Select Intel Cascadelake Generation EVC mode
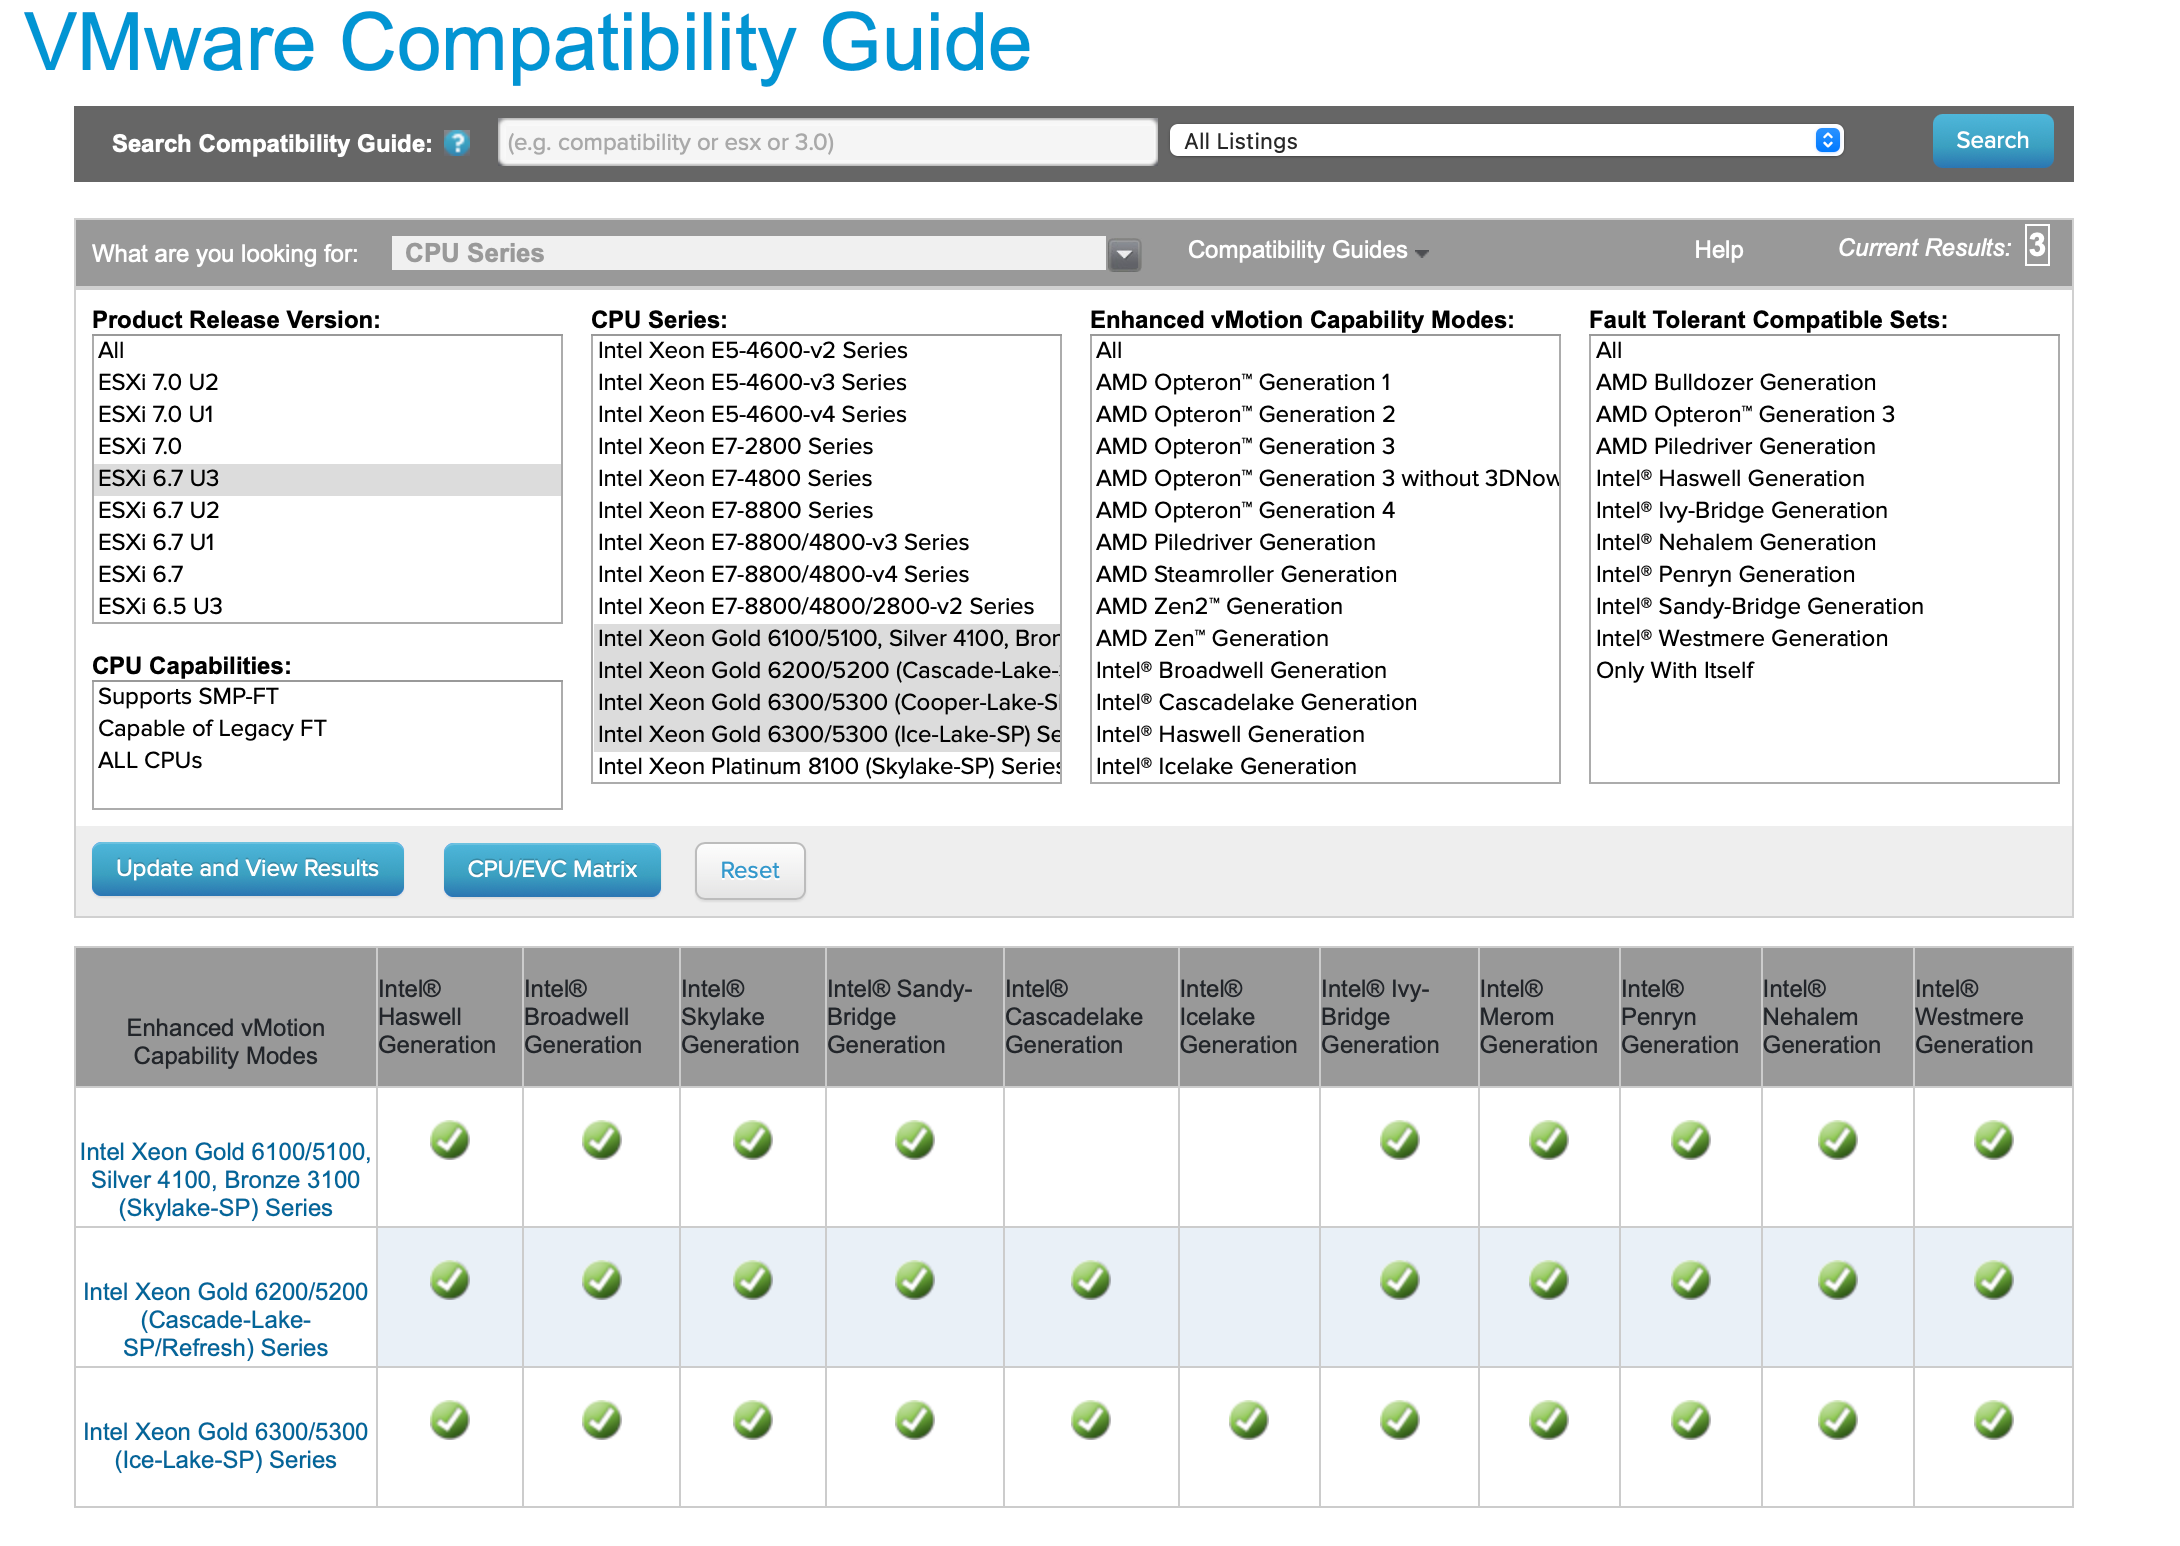 coord(1325,702)
